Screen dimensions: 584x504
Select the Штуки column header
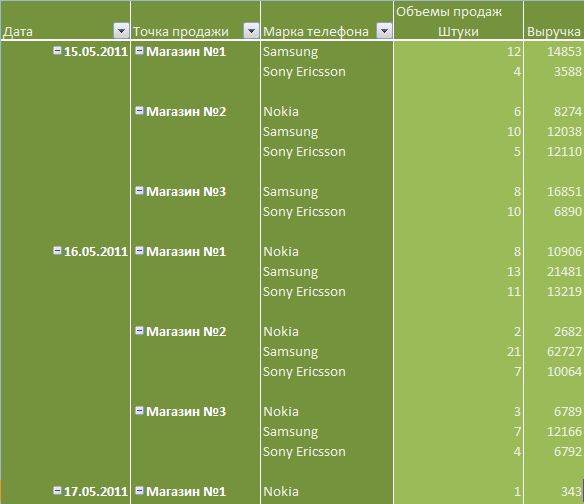pyautogui.click(x=458, y=31)
